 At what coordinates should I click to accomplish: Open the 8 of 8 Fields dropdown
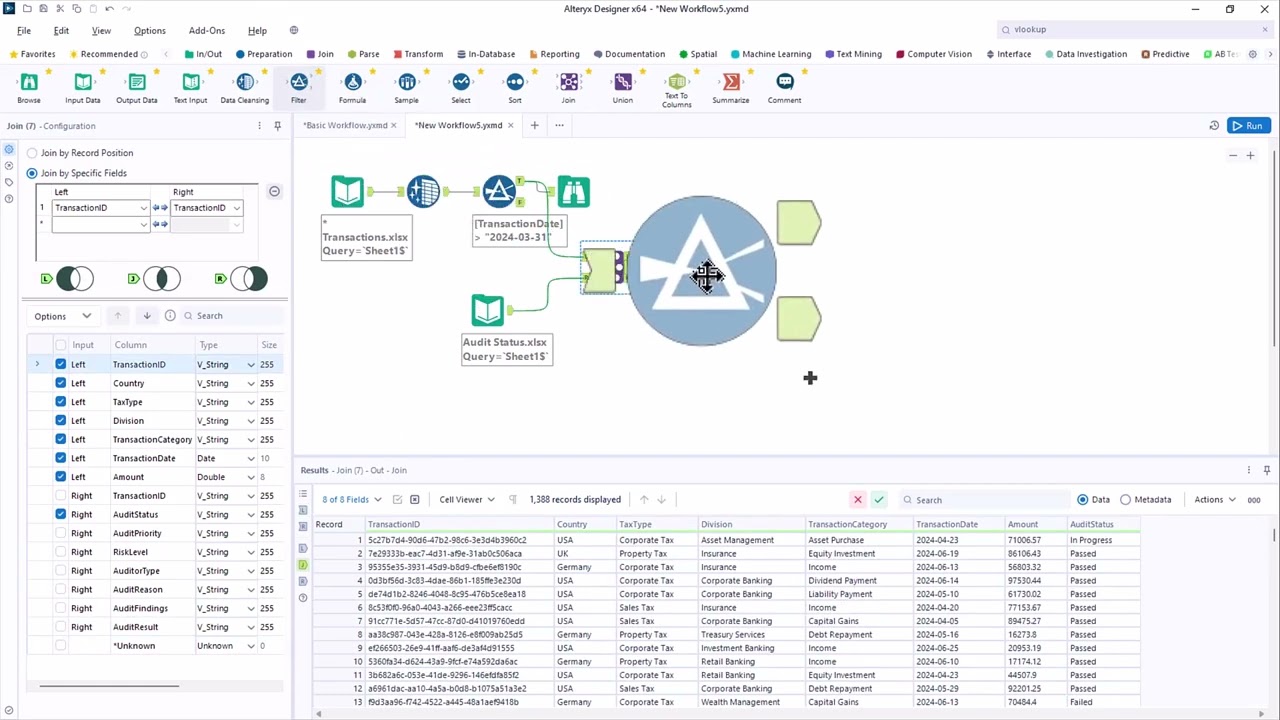[352, 499]
